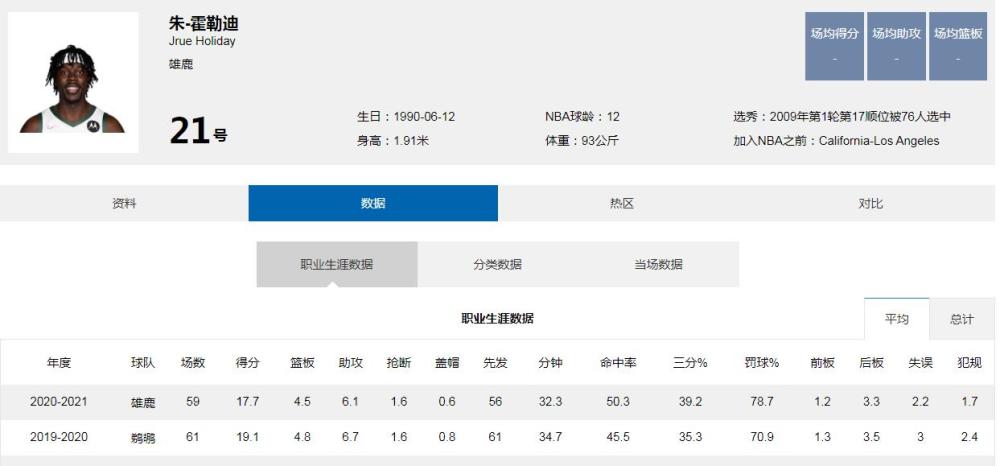1000x466 pixels.
Task: Click Jrue Holiday's player photo
Action: click(73, 82)
